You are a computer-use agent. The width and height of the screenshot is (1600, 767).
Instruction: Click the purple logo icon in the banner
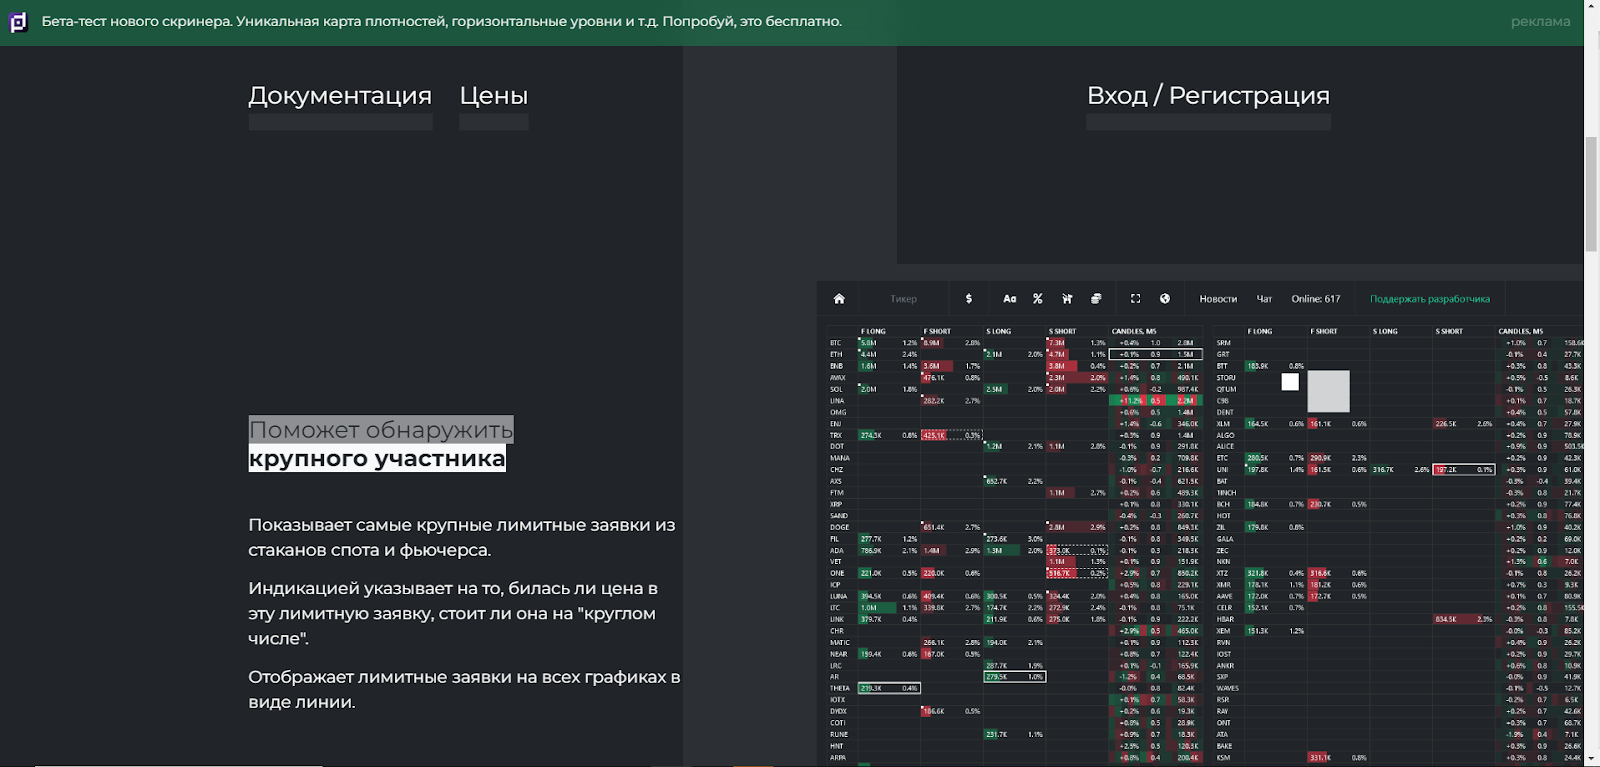click(18, 22)
